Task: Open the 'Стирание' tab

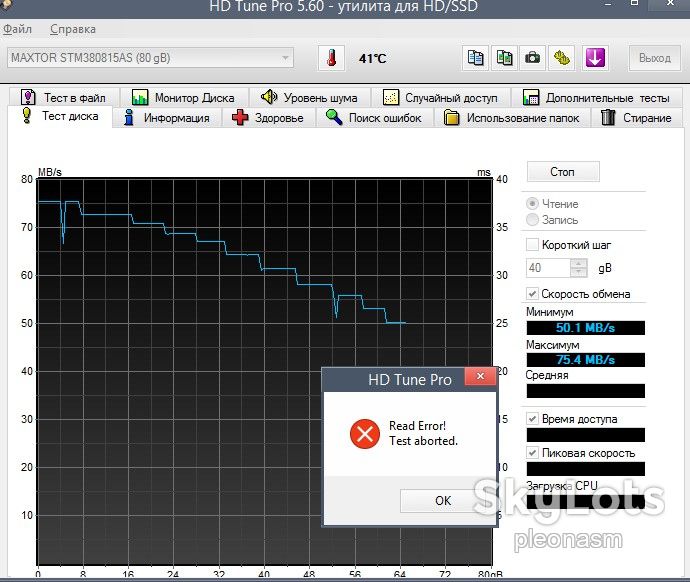Action: [x=637, y=118]
